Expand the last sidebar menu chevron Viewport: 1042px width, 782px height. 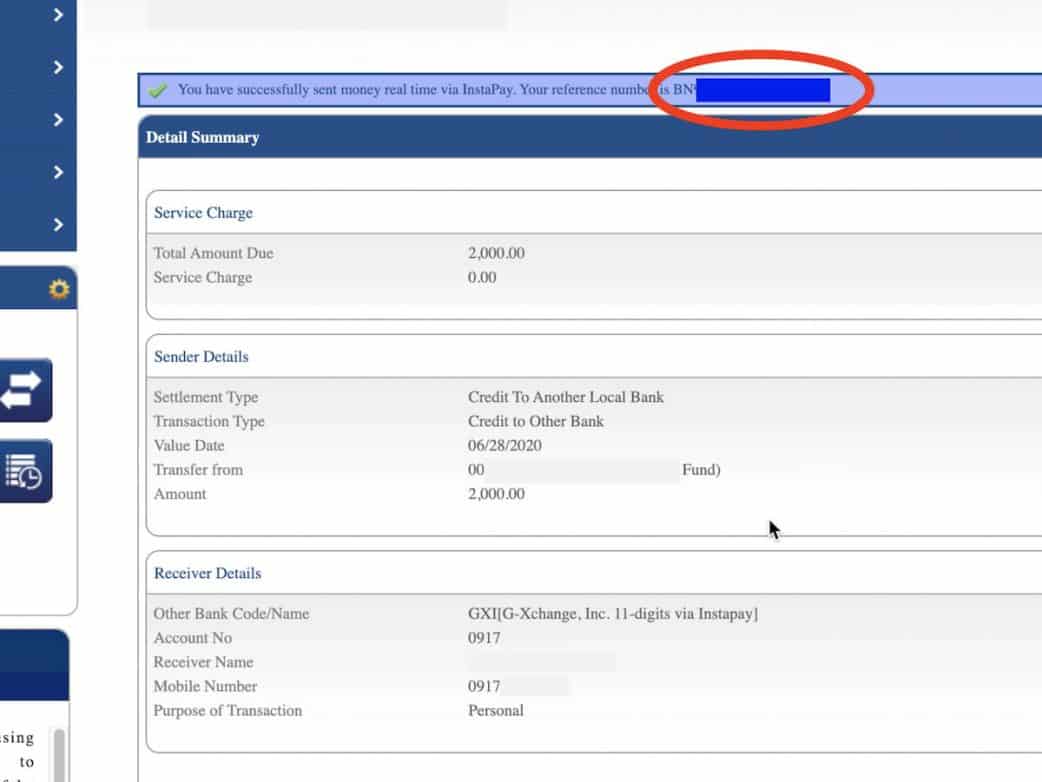pyautogui.click(x=58, y=225)
